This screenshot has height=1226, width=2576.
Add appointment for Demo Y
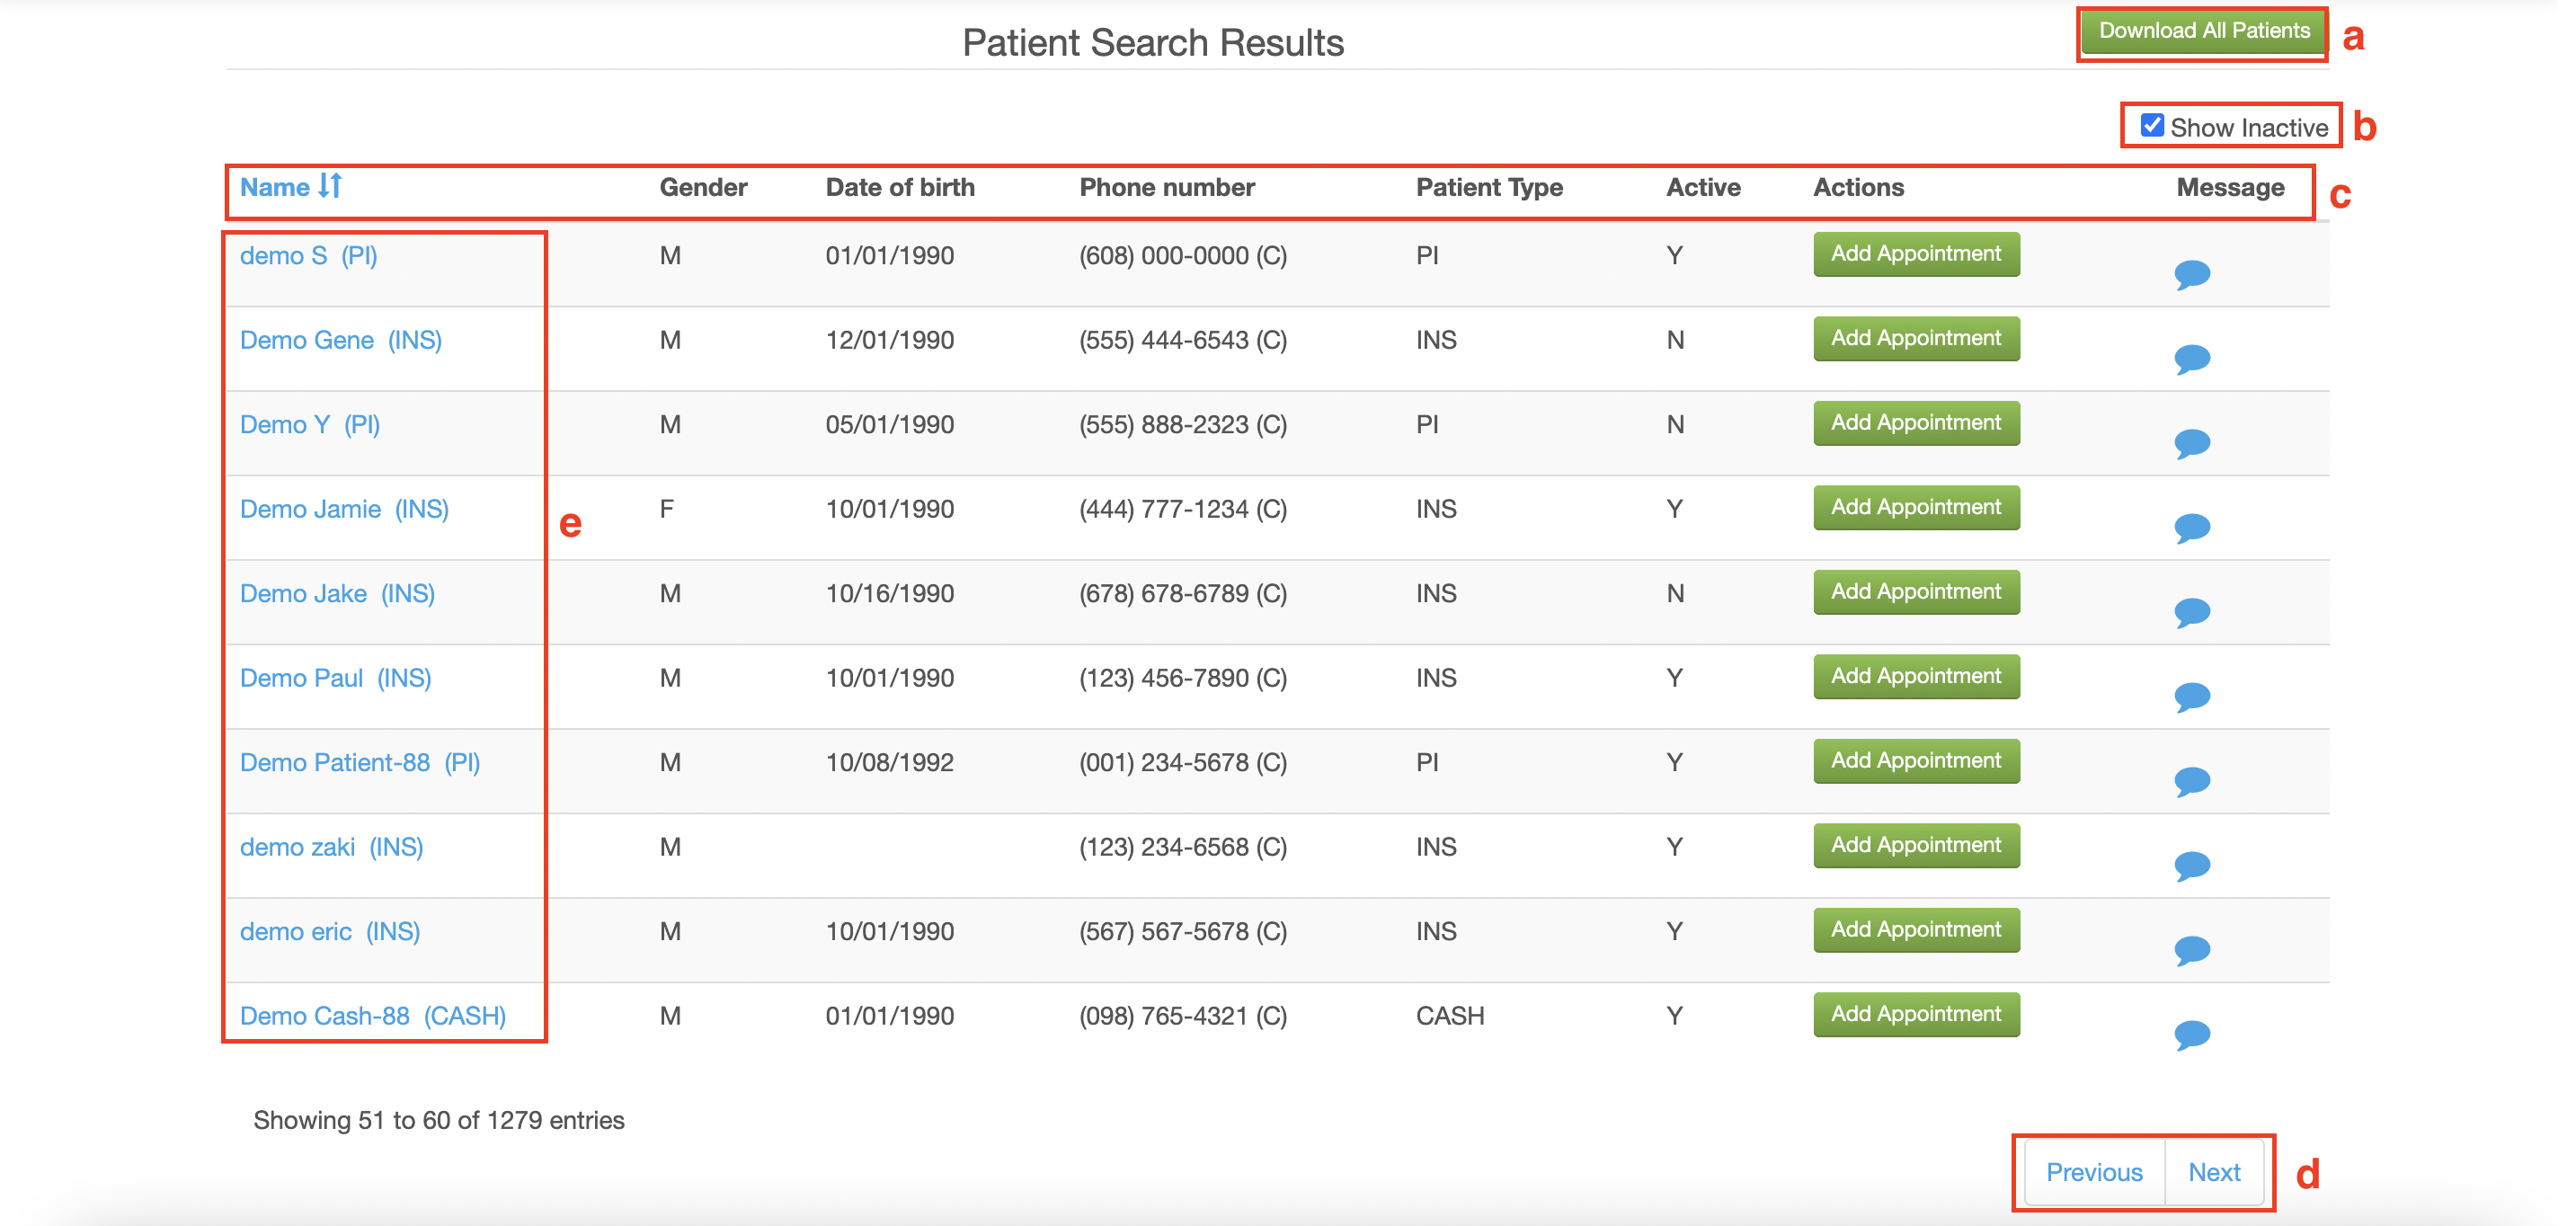click(1916, 423)
